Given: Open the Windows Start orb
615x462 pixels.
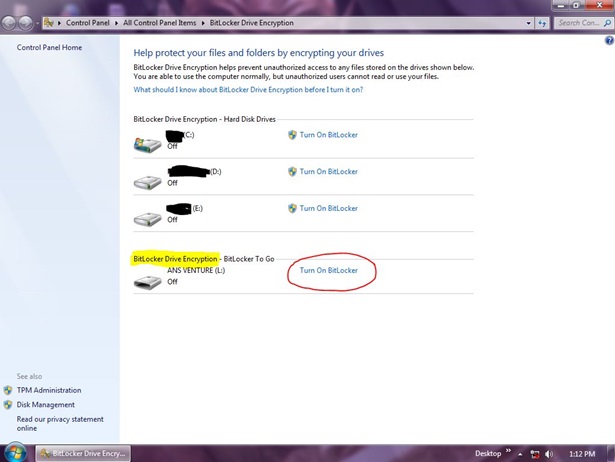Looking at the screenshot, I should (x=15, y=453).
